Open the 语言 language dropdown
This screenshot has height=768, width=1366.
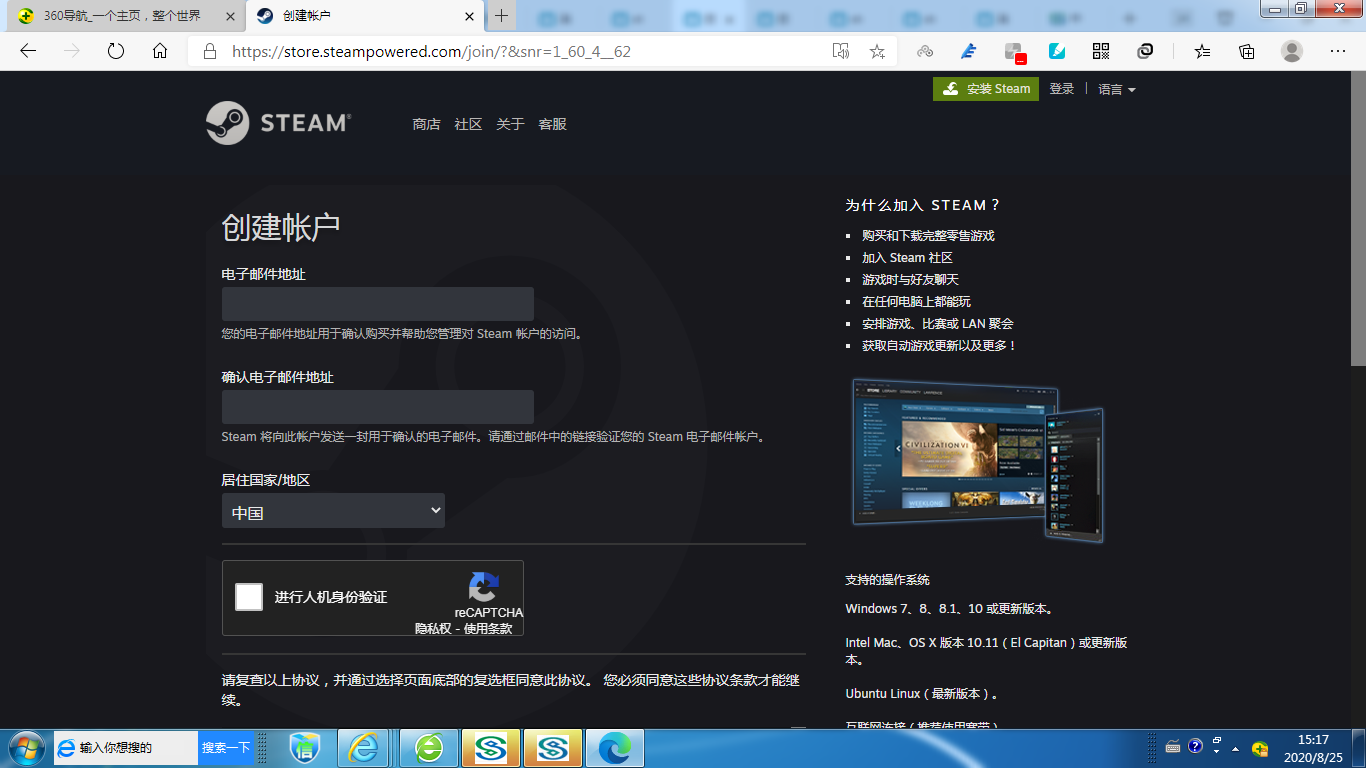[1117, 89]
